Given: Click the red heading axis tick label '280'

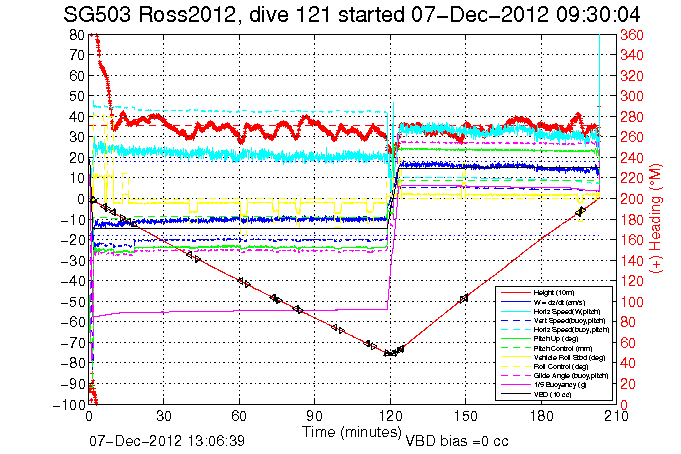Looking at the screenshot, I should 632,117.
